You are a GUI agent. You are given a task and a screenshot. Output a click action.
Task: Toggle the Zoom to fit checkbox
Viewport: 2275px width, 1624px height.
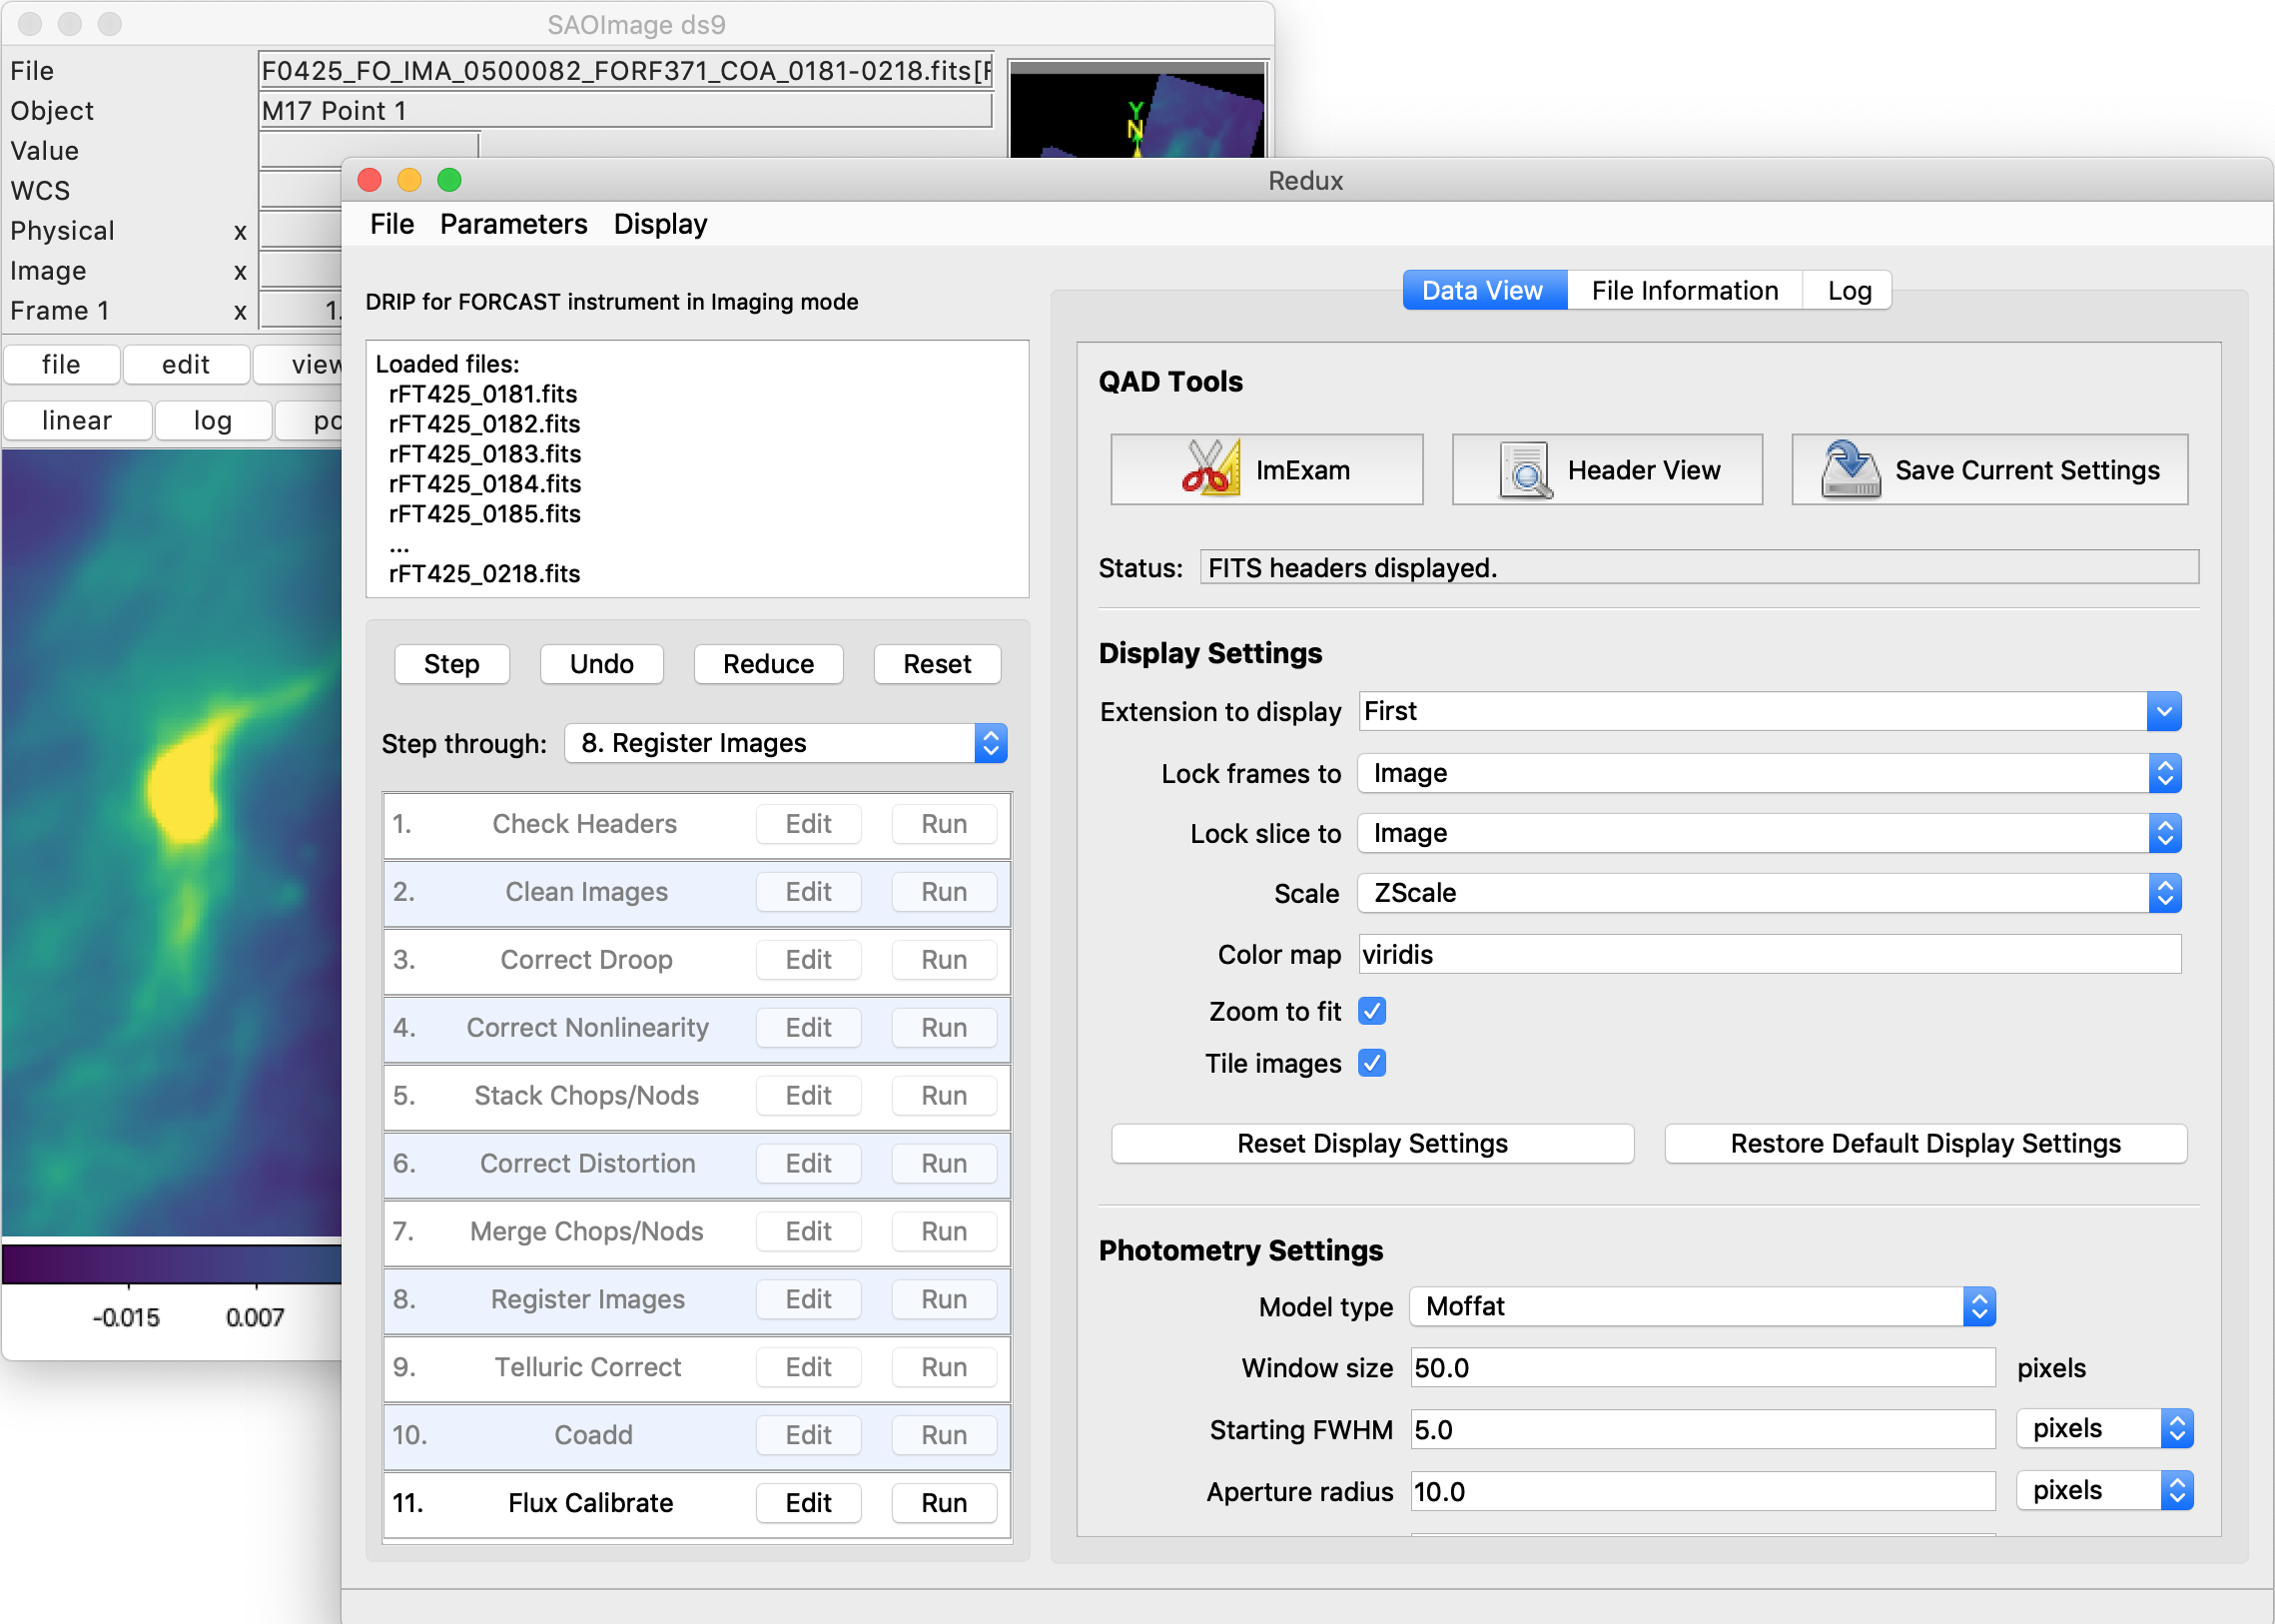[1371, 1011]
